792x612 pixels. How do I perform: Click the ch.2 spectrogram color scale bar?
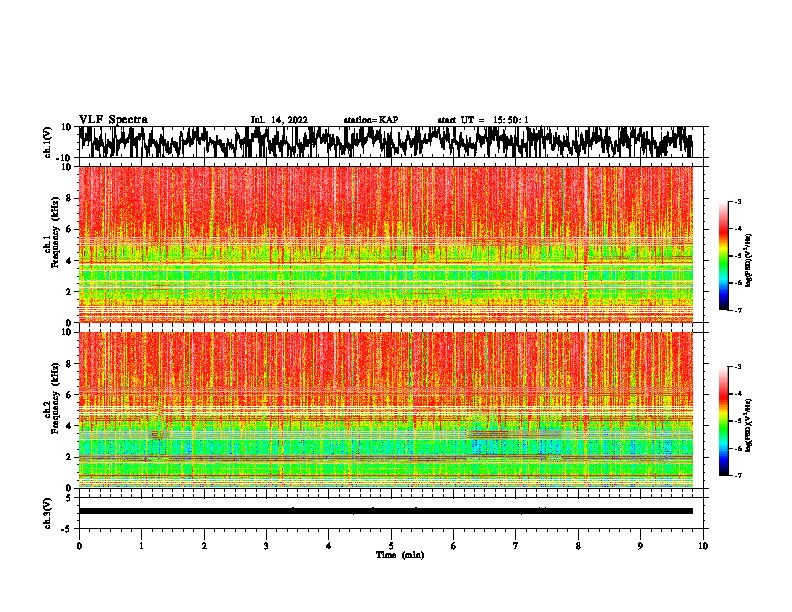point(724,421)
